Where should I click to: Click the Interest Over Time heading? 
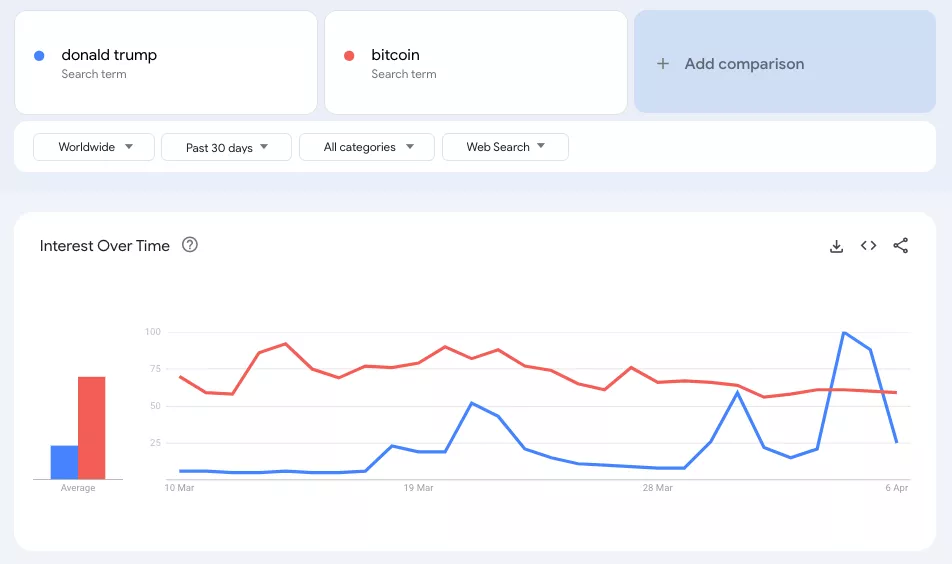[x=105, y=246]
